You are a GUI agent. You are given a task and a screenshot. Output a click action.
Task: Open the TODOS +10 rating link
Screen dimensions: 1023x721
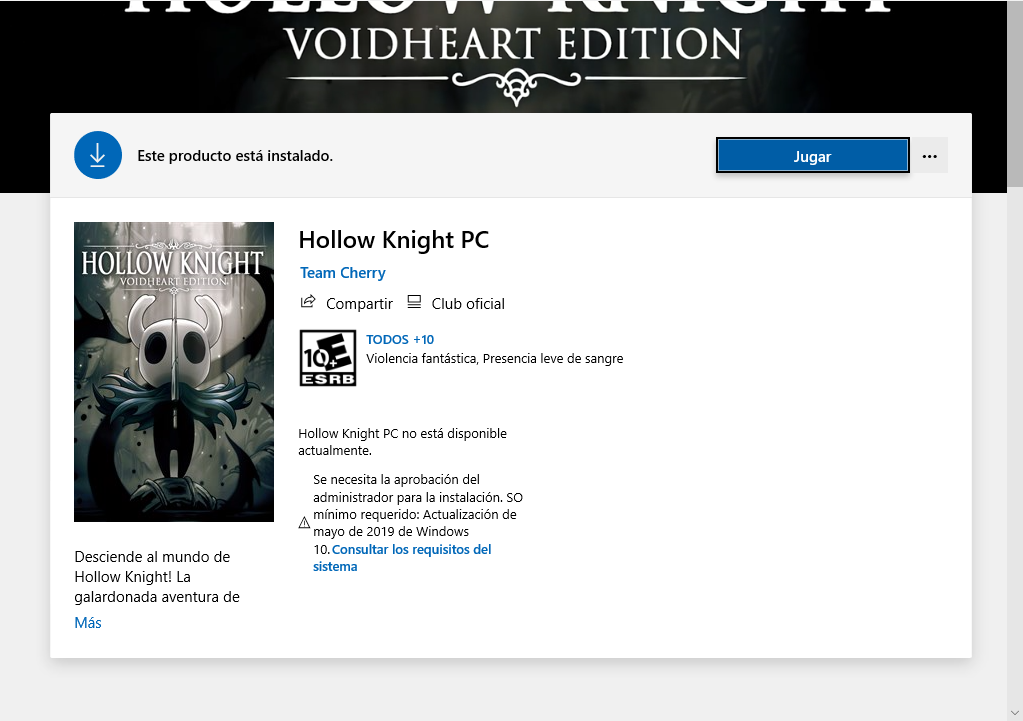400,339
